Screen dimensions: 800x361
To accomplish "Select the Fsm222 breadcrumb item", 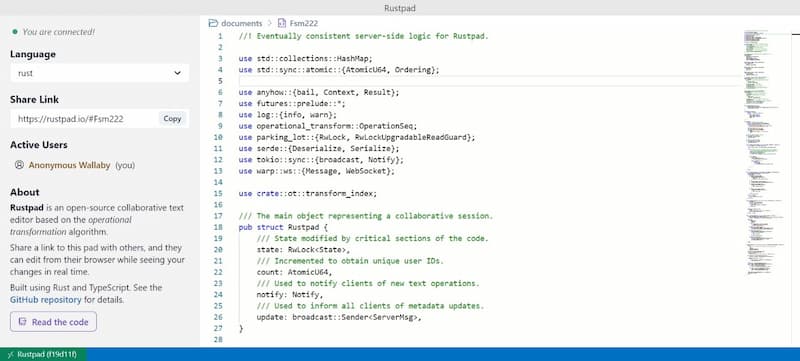I will (304, 23).
